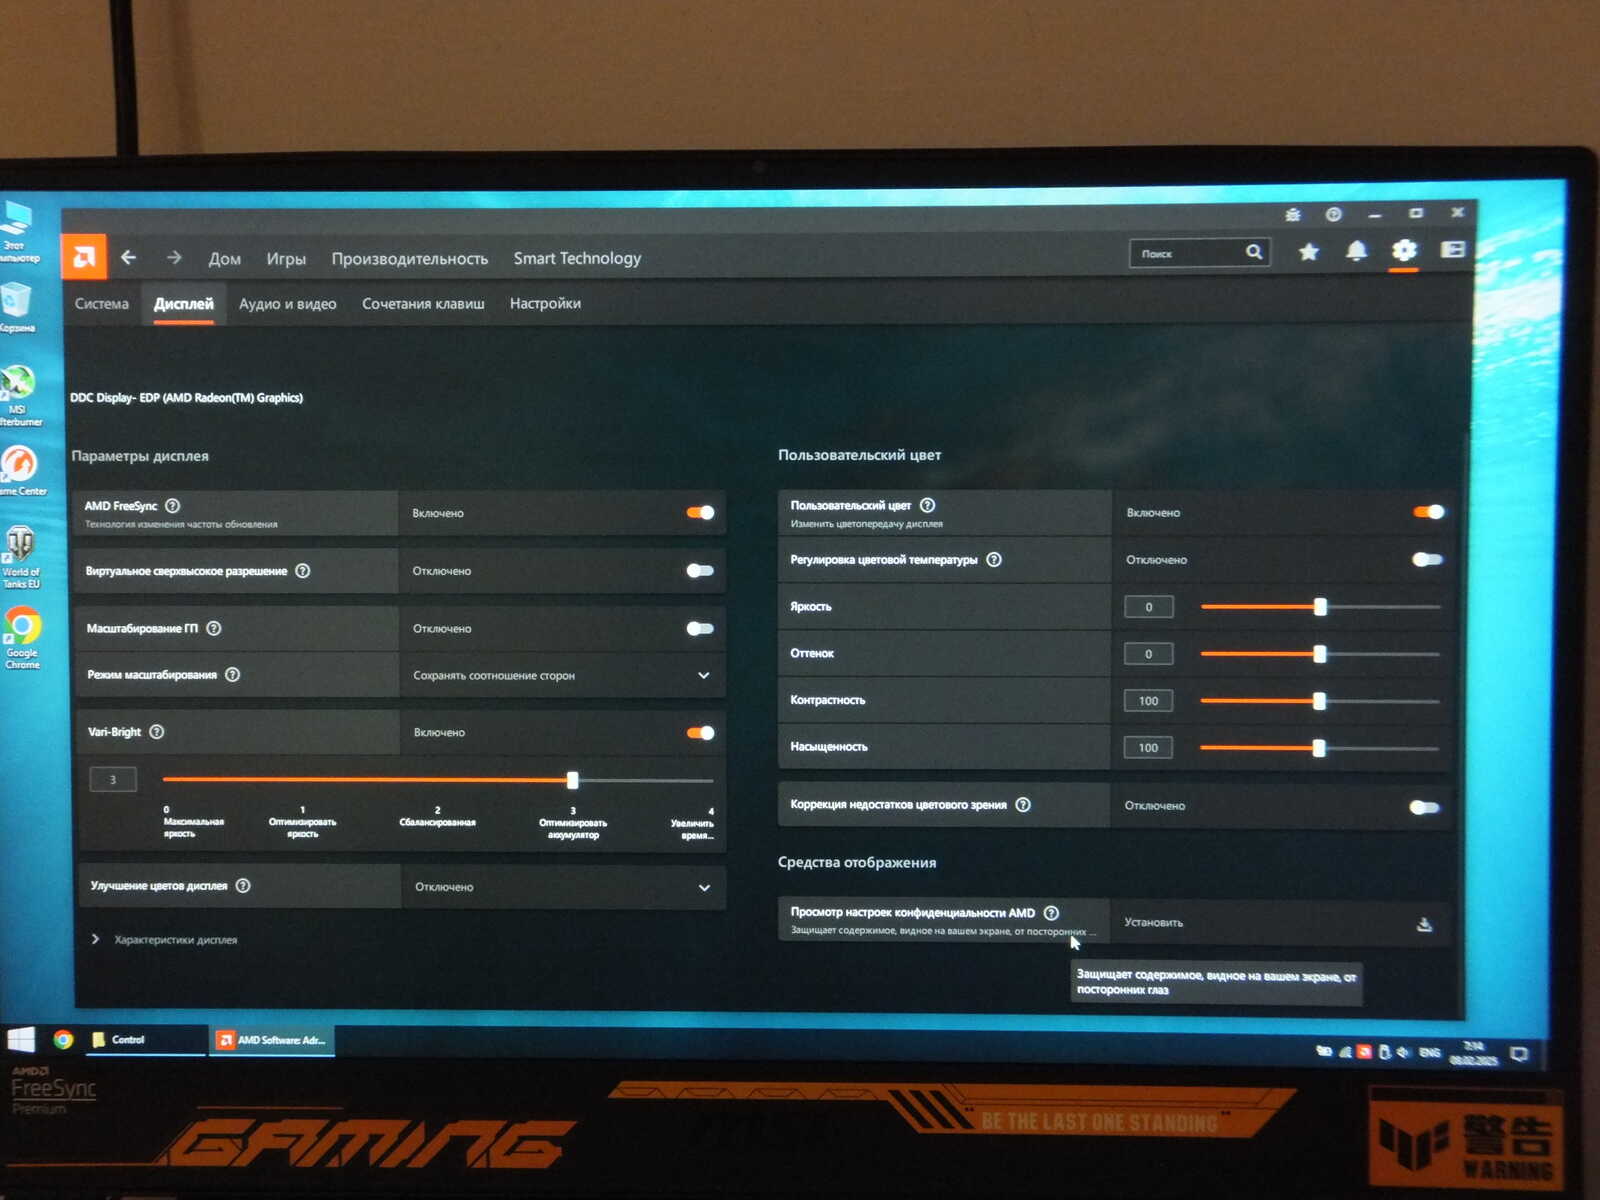Open the bug report tool icon
The image size is (1600, 1200).
coord(1293,214)
